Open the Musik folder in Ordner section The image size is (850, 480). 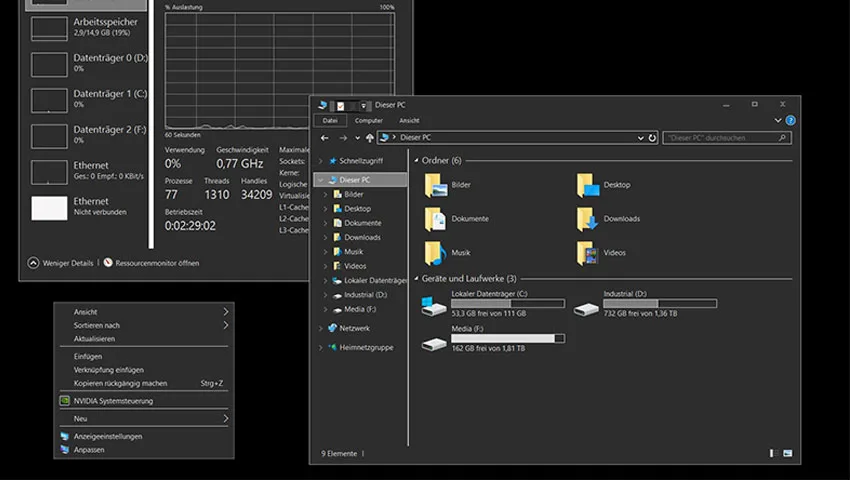[x=447, y=253]
